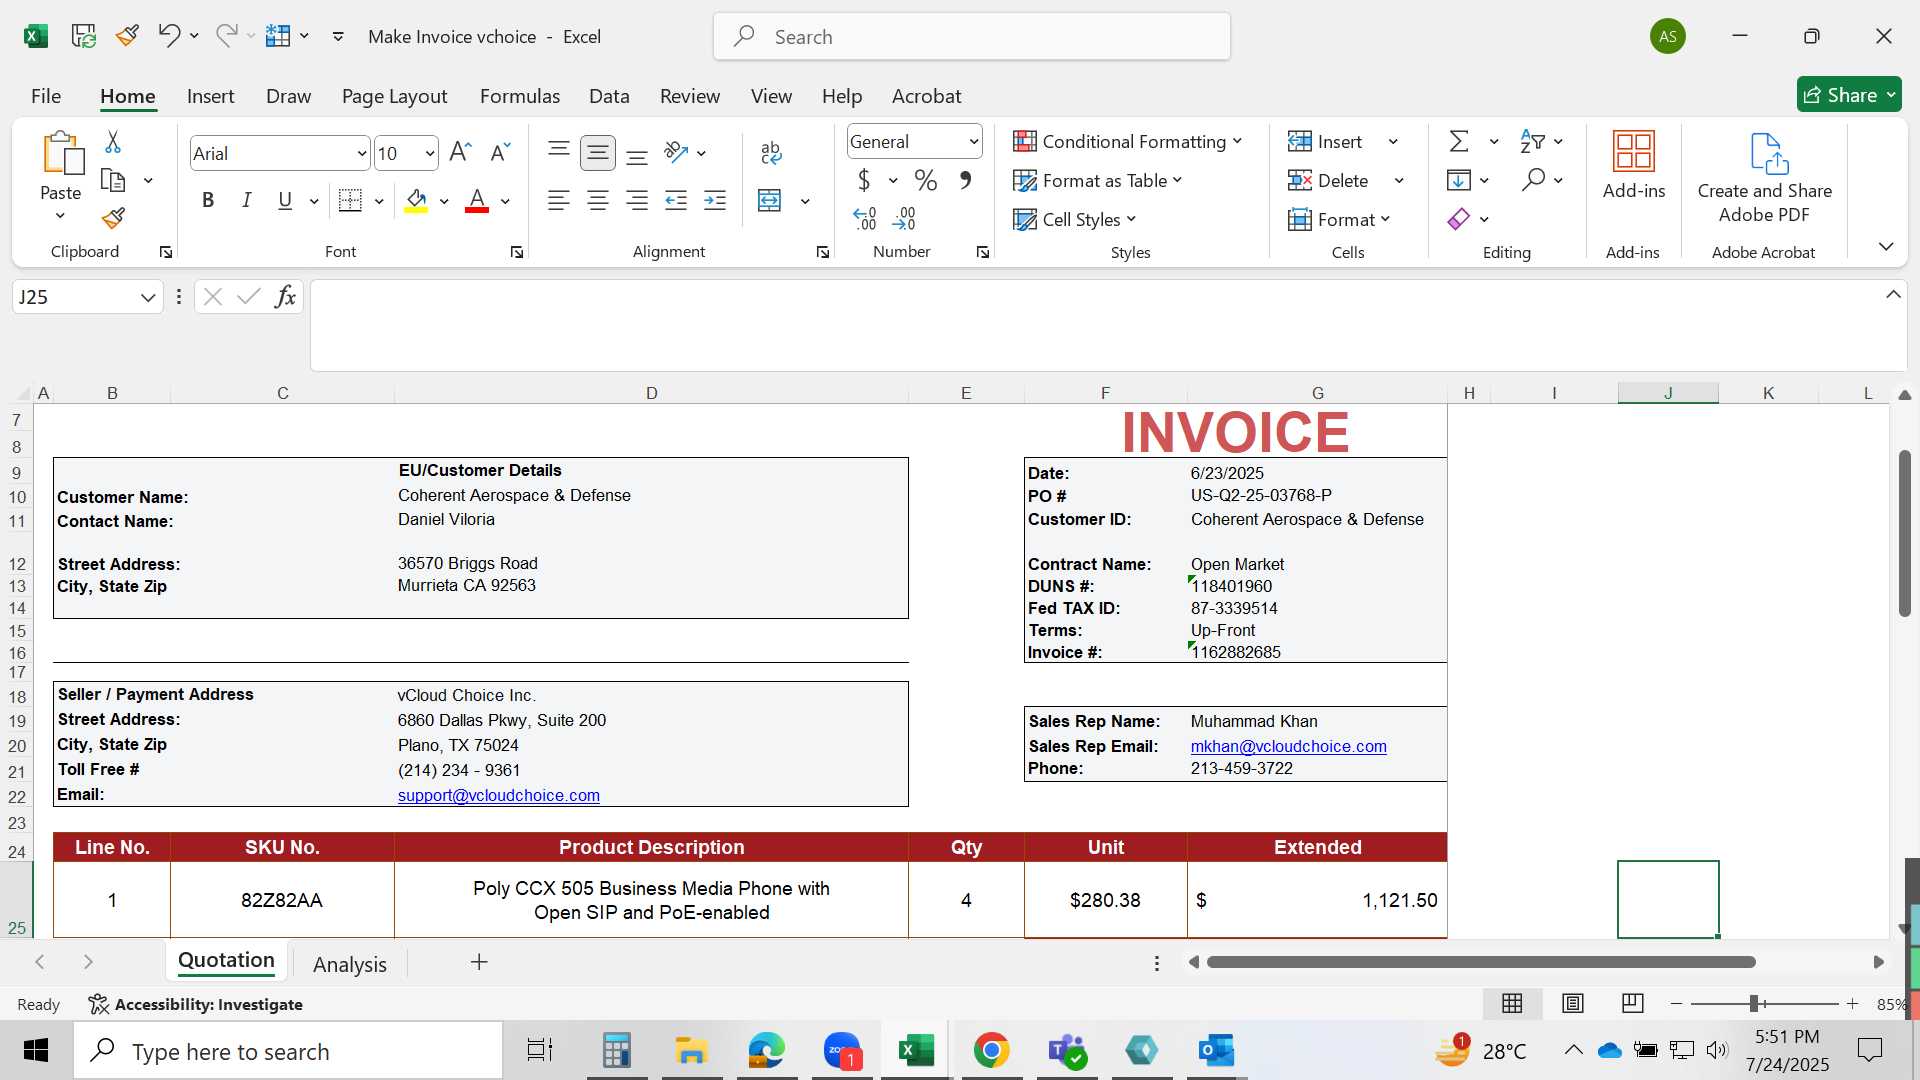The image size is (1920, 1080).
Task: Open the Name Box dropdown arrow
Action: pyautogui.click(x=148, y=297)
